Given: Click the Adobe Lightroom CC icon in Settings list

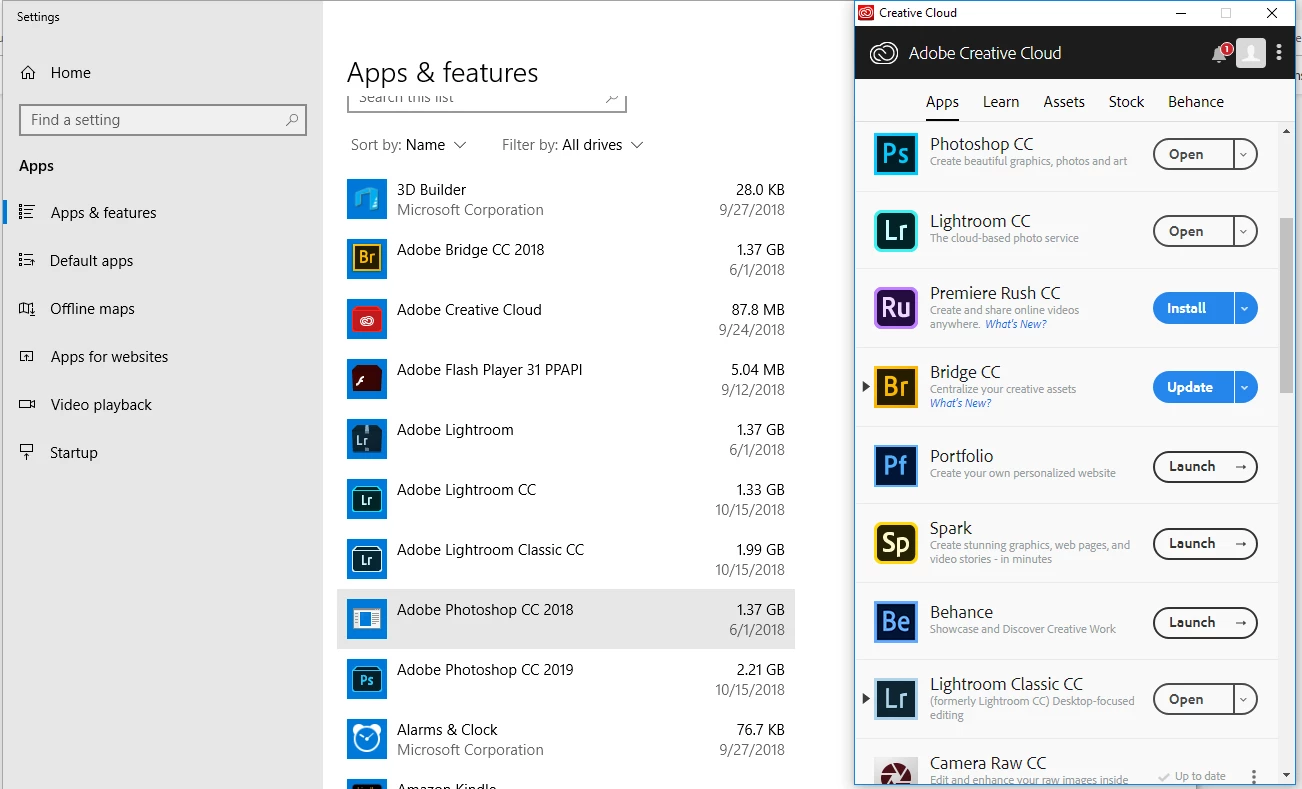Looking at the screenshot, I should click(x=367, y=499).
